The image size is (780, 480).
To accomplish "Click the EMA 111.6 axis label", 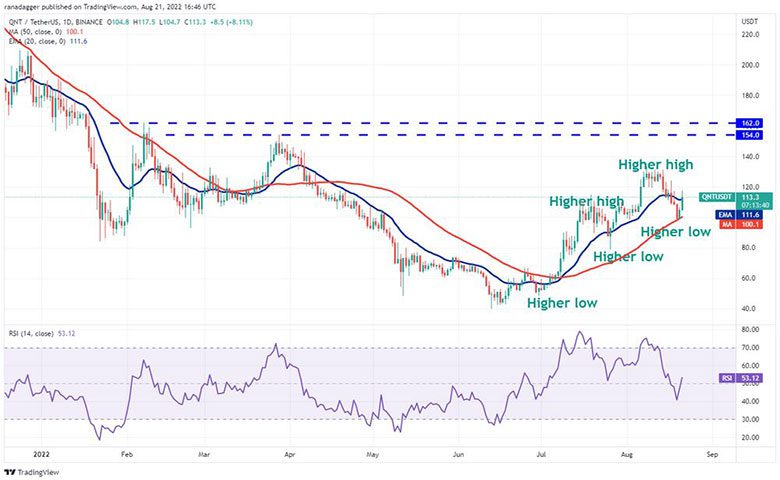I will pos(739,215).
